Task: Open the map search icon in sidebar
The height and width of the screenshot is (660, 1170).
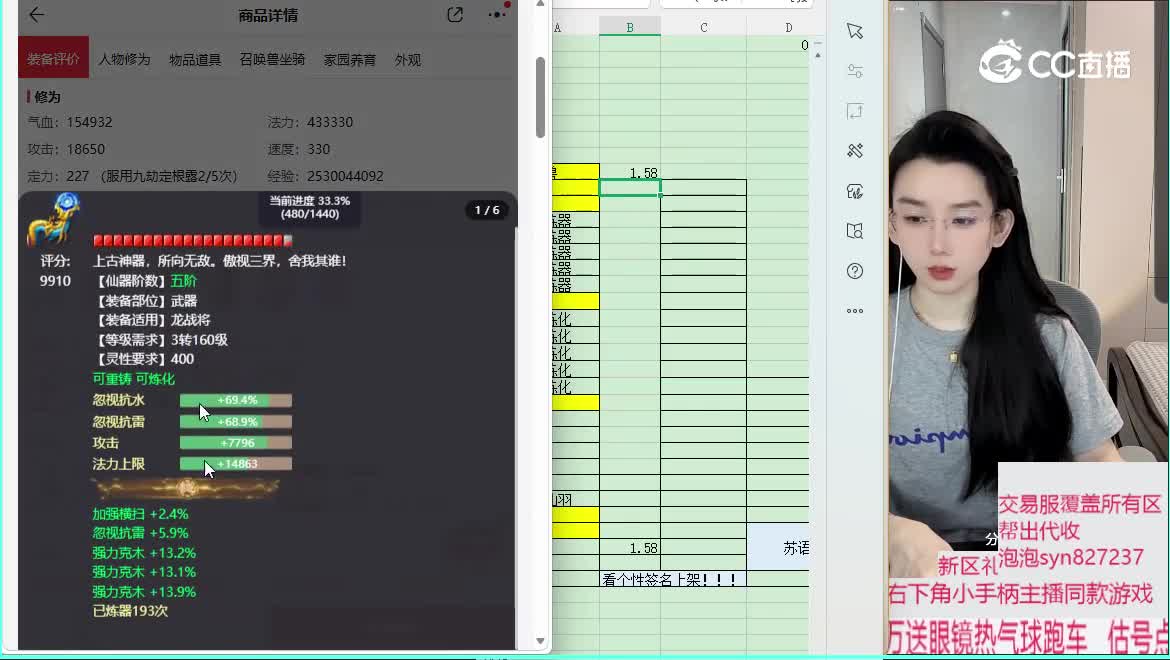Action: pos(854,231)
